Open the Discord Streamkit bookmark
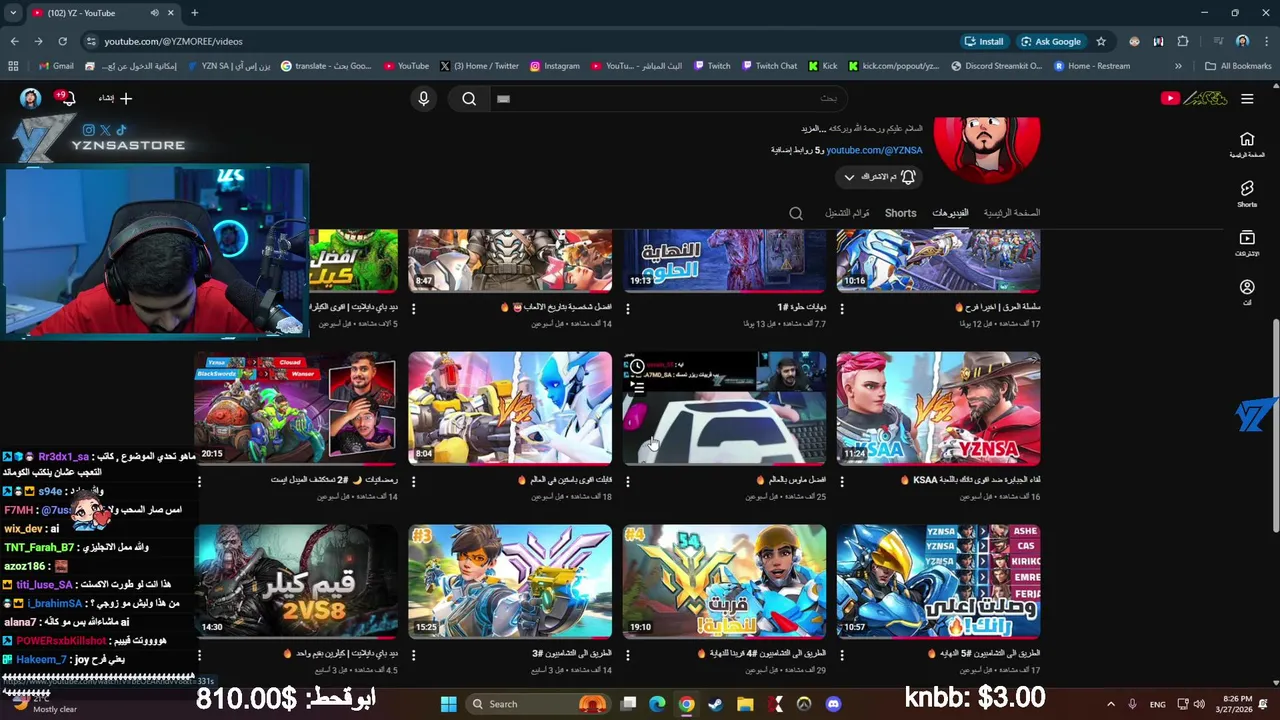 (996, 66)
